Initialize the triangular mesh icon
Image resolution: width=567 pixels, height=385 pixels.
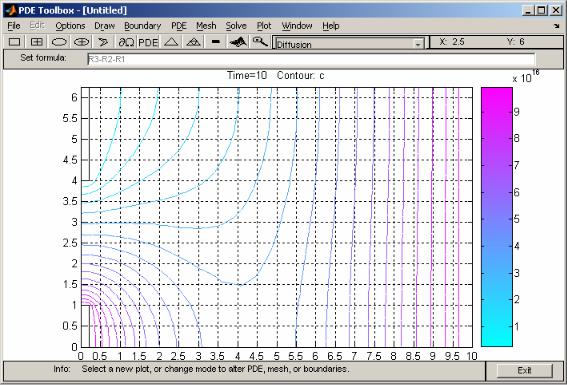(x=171, y=42)
